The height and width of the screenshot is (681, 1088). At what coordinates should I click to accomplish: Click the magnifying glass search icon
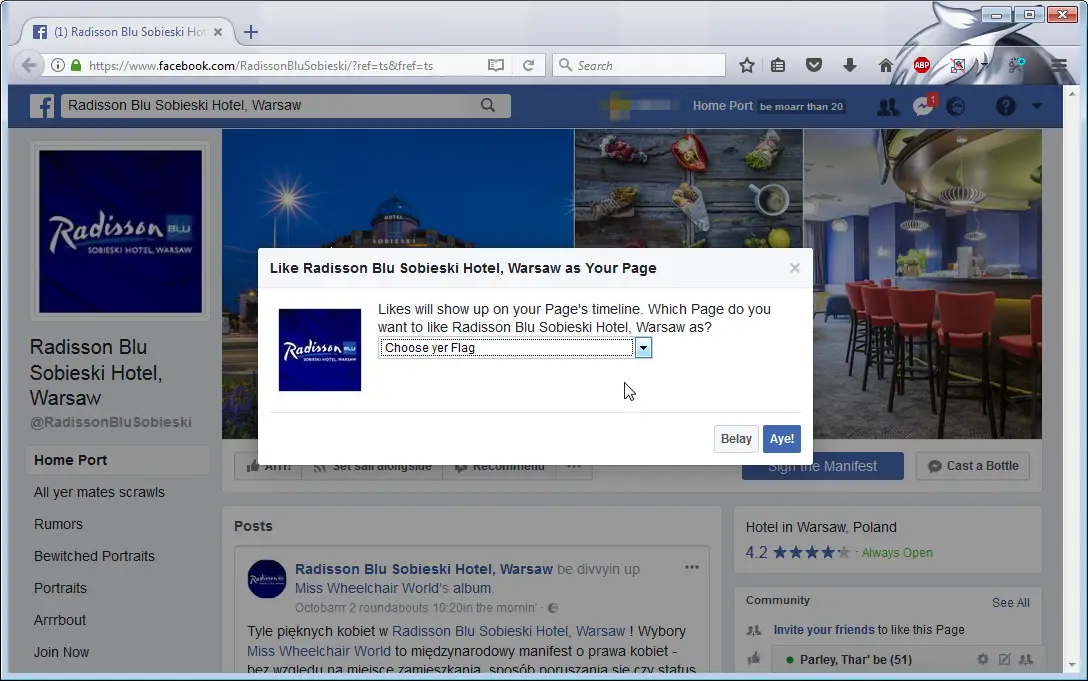pyautogui.click(x=488, y=105)
